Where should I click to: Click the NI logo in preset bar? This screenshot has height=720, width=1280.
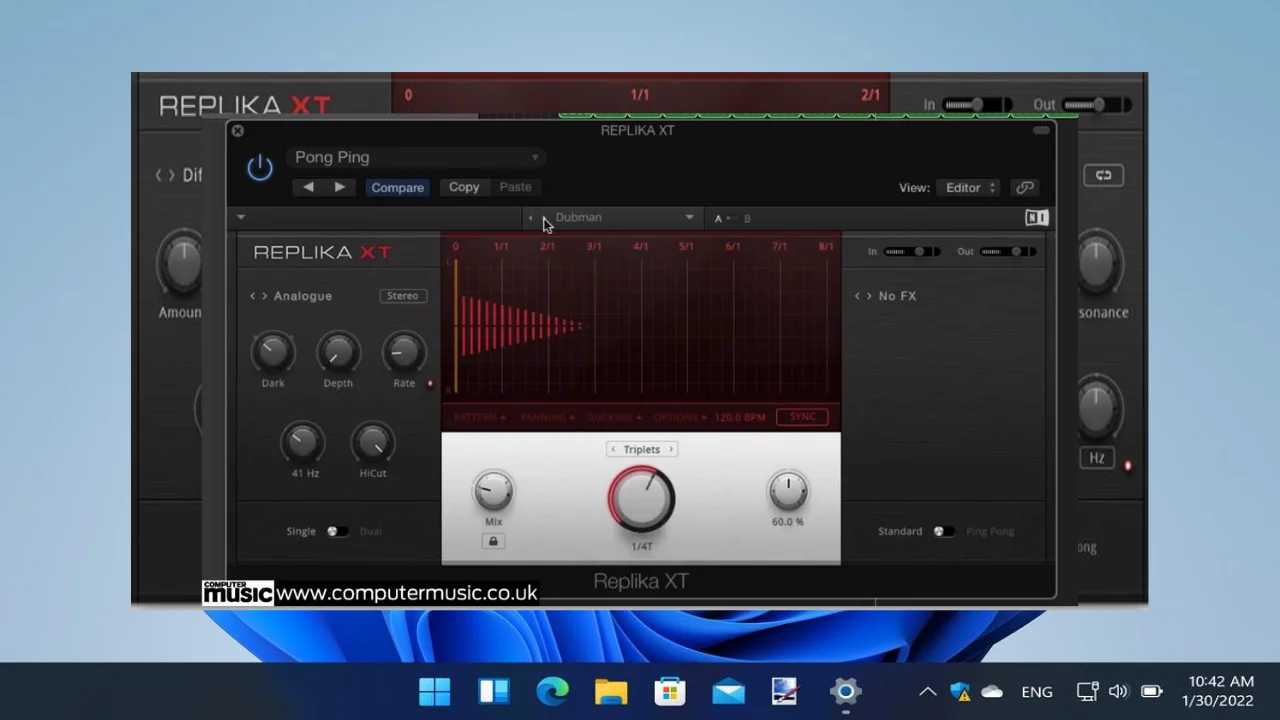pyautogui.click(x=1036, y=218)
